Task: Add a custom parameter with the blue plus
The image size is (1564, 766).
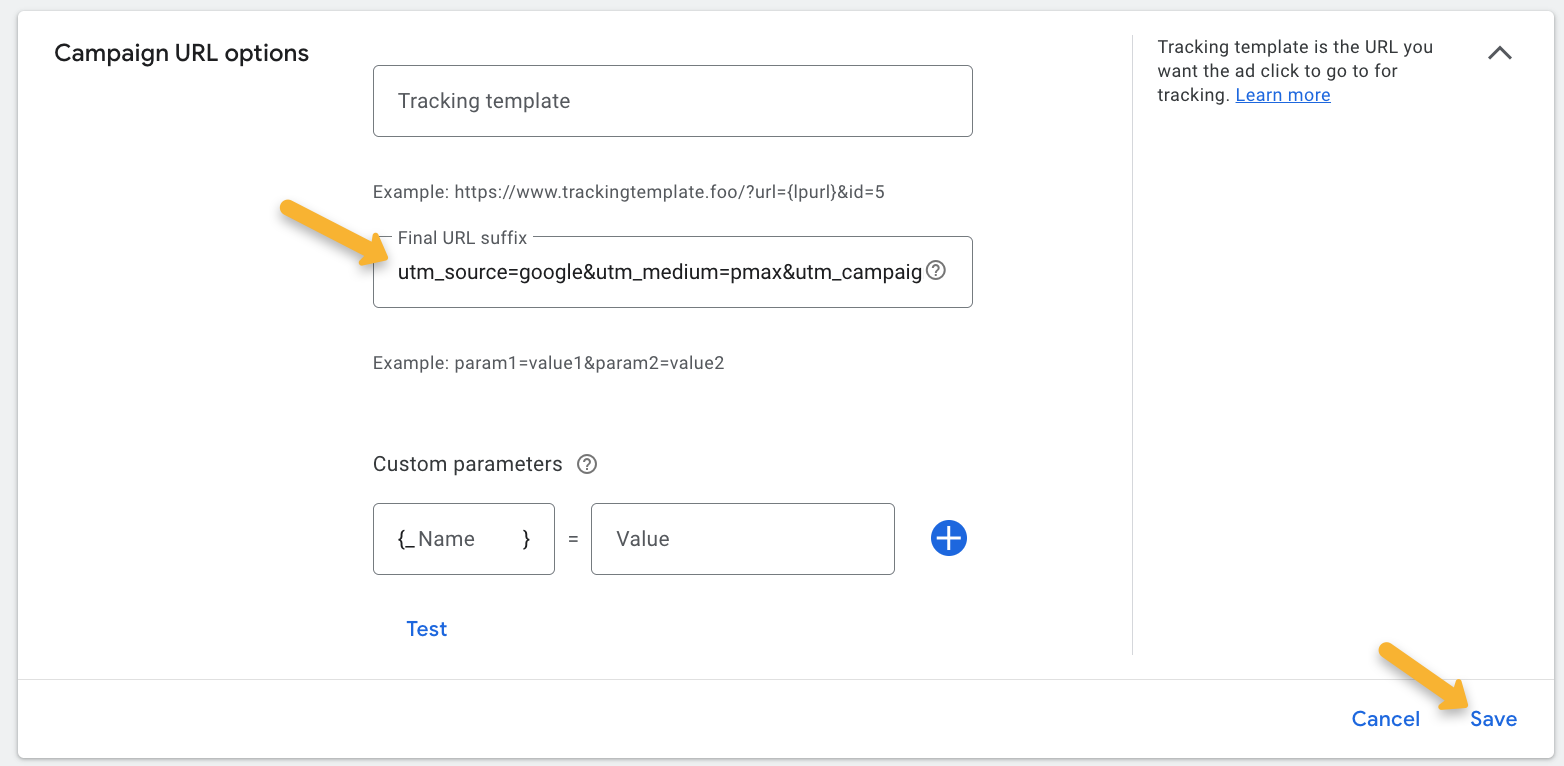Action: (948, 539)
